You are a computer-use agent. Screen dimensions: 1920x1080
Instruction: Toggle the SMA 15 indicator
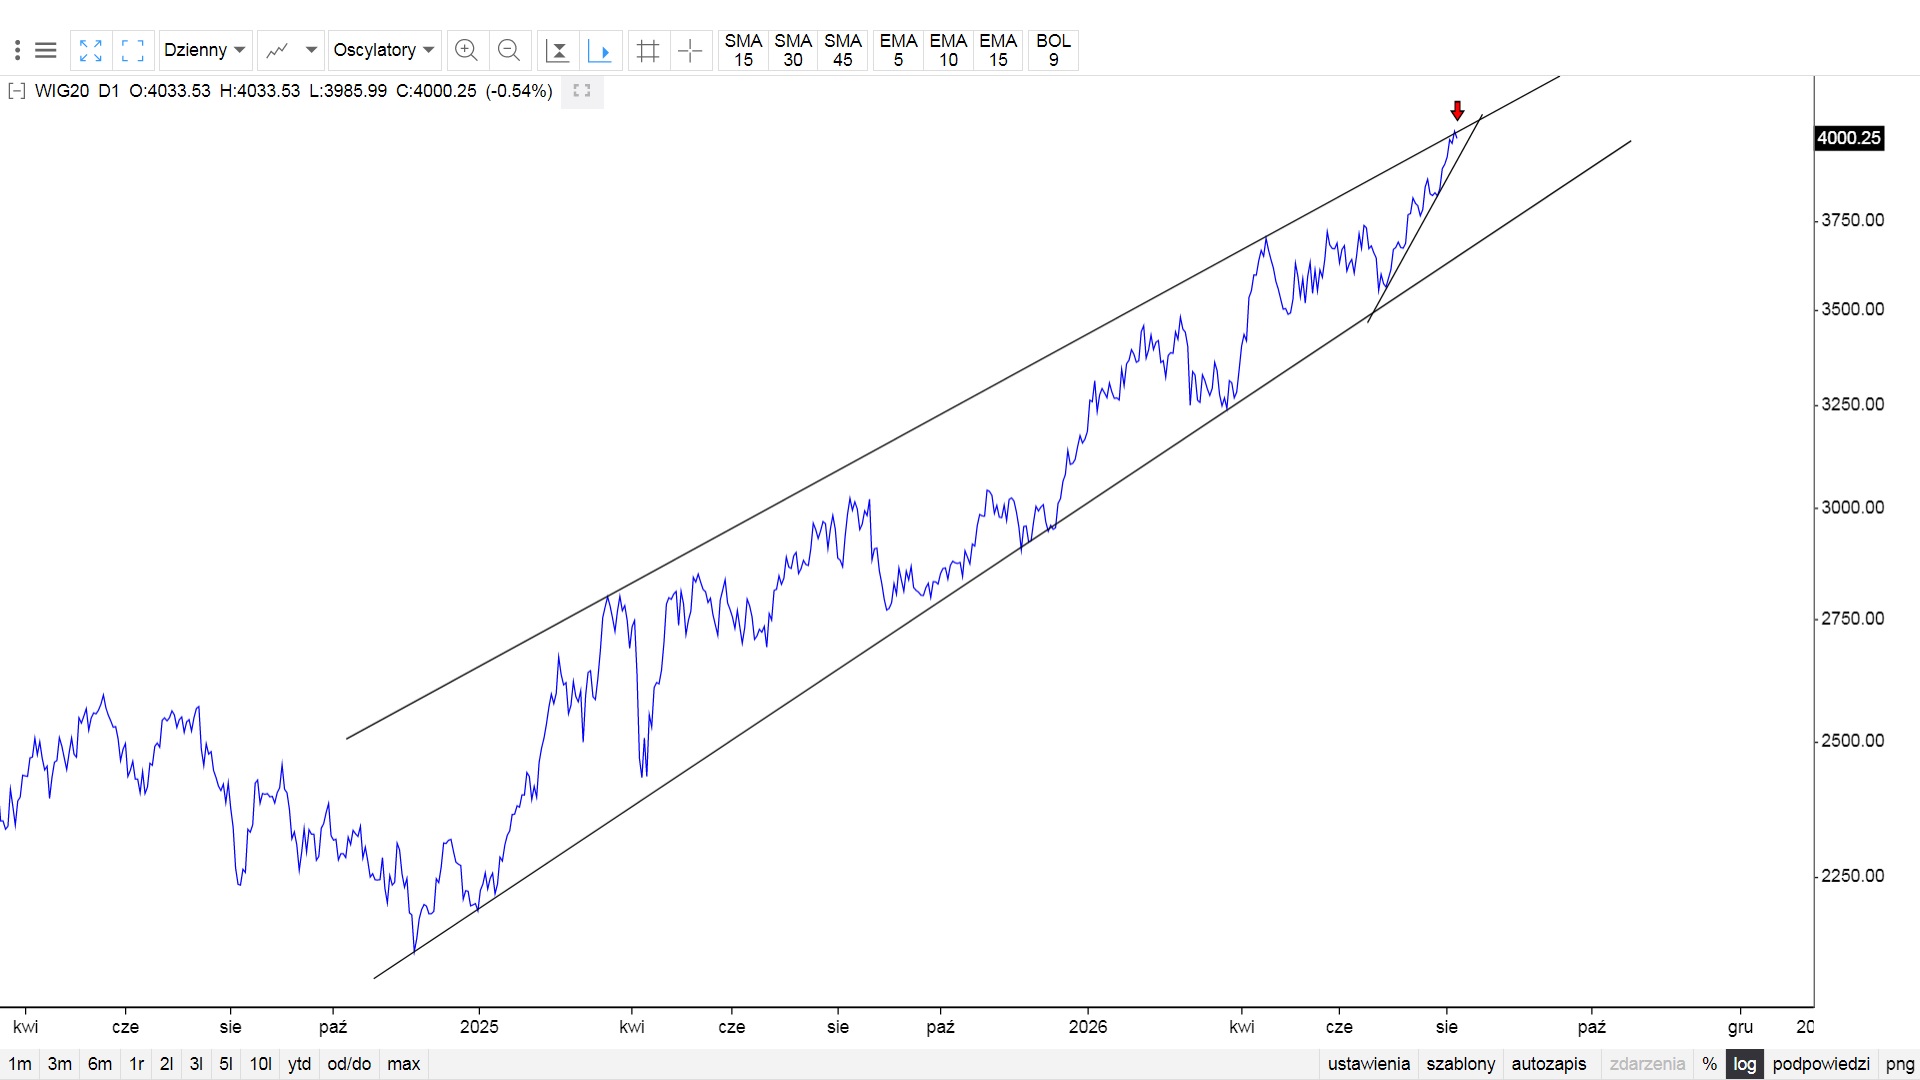[743, 50]
